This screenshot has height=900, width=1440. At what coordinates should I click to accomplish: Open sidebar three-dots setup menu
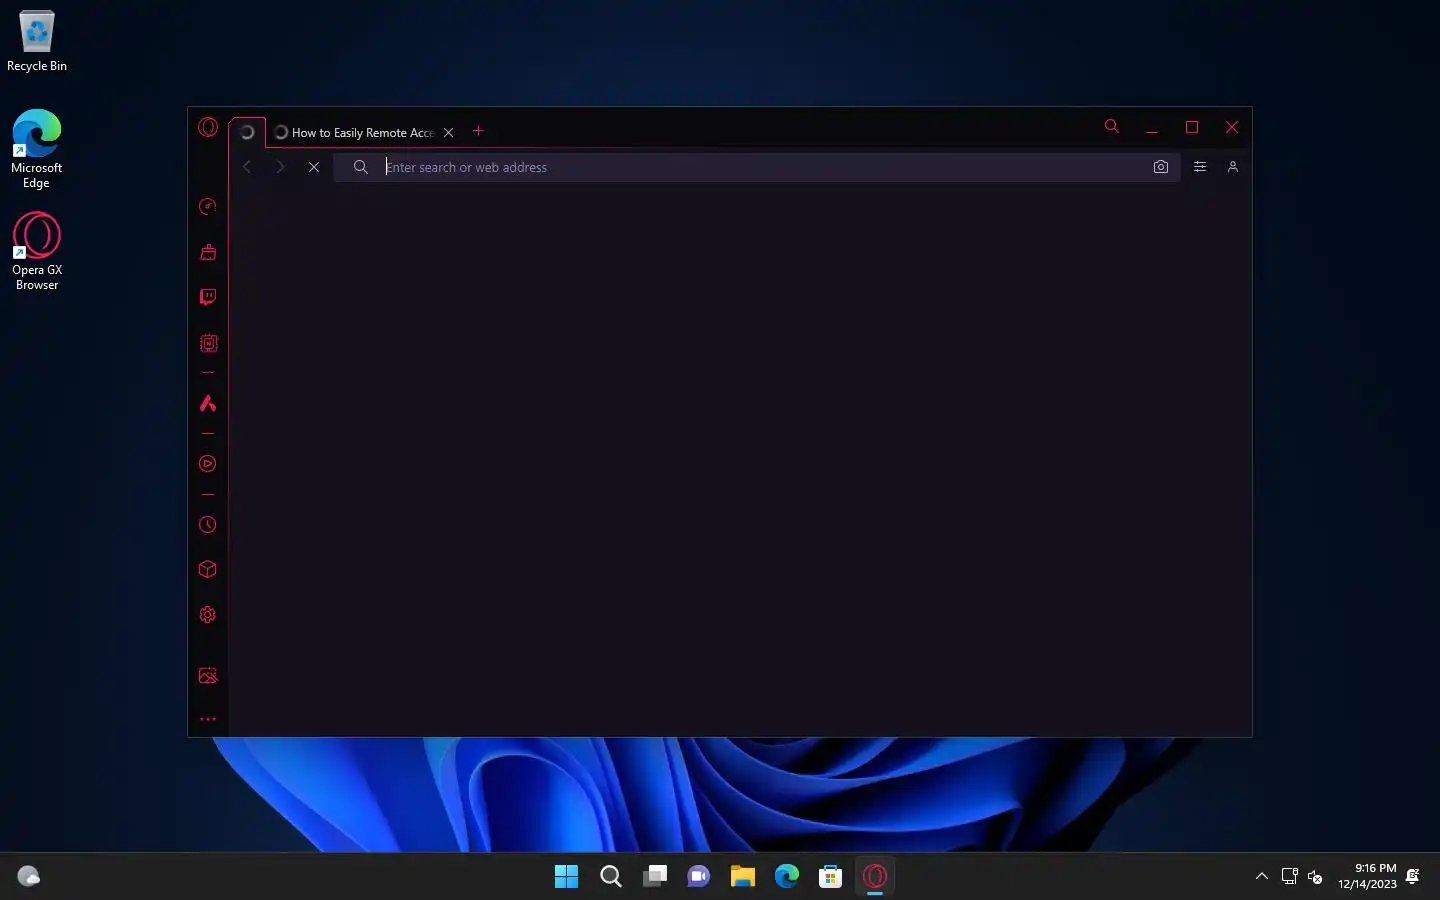click(208, 719)
